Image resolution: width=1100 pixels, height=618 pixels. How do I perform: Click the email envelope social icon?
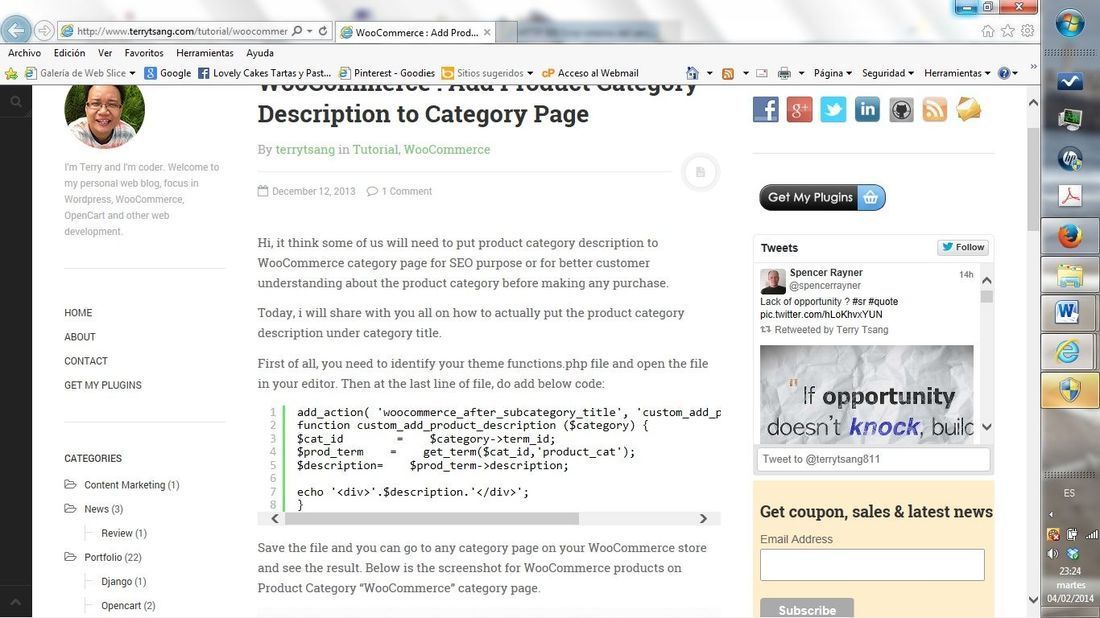click(969, 109)
